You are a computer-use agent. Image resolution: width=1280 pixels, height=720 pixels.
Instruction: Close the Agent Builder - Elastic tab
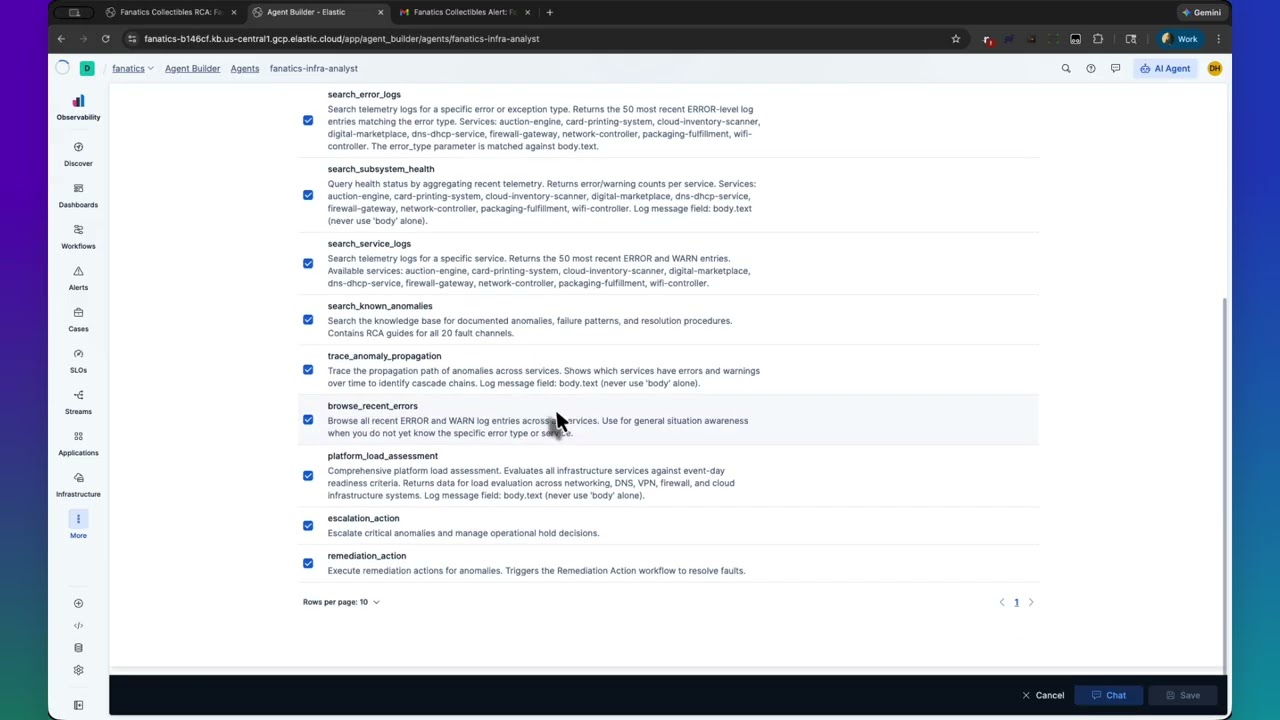point(380,12)
